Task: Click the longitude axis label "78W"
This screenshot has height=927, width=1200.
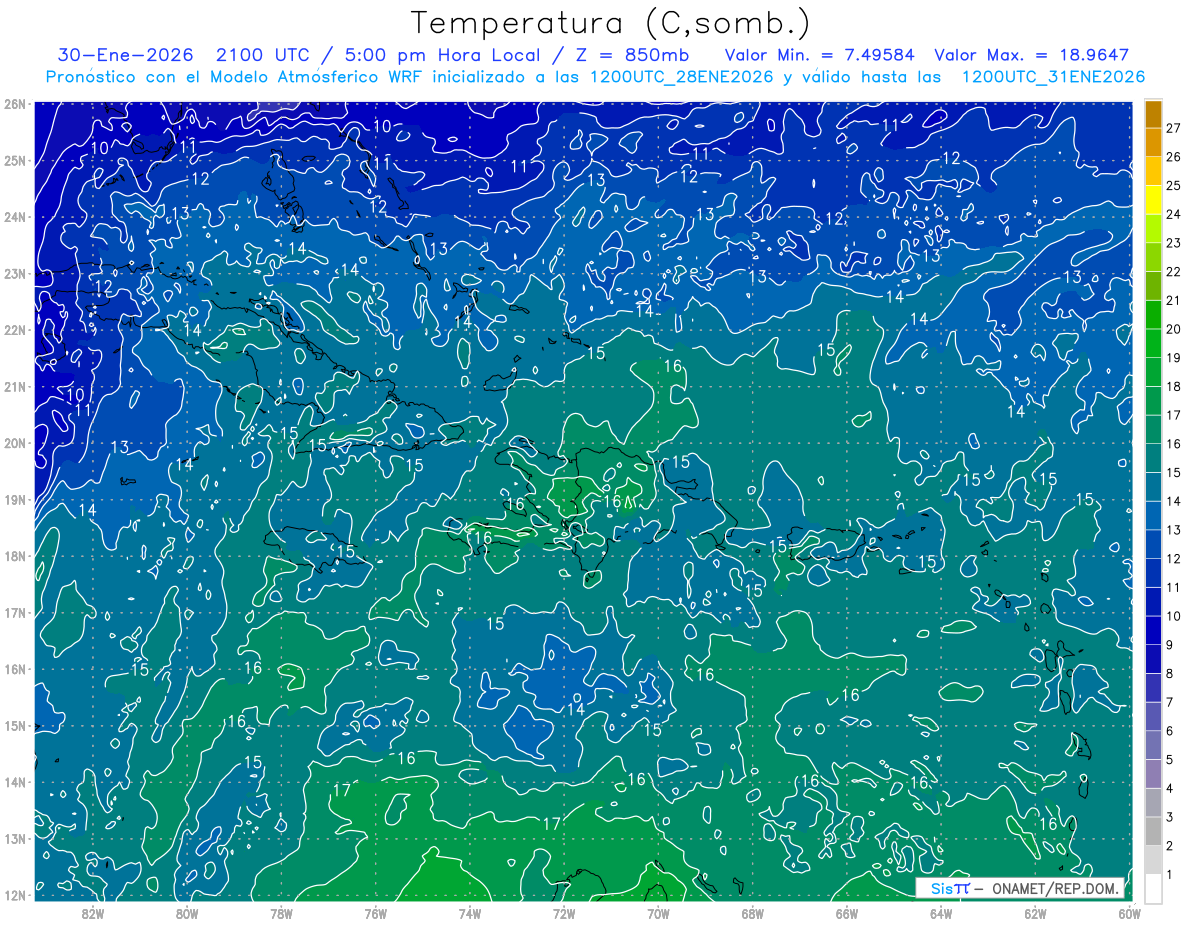Action: (x=281, y=913)
